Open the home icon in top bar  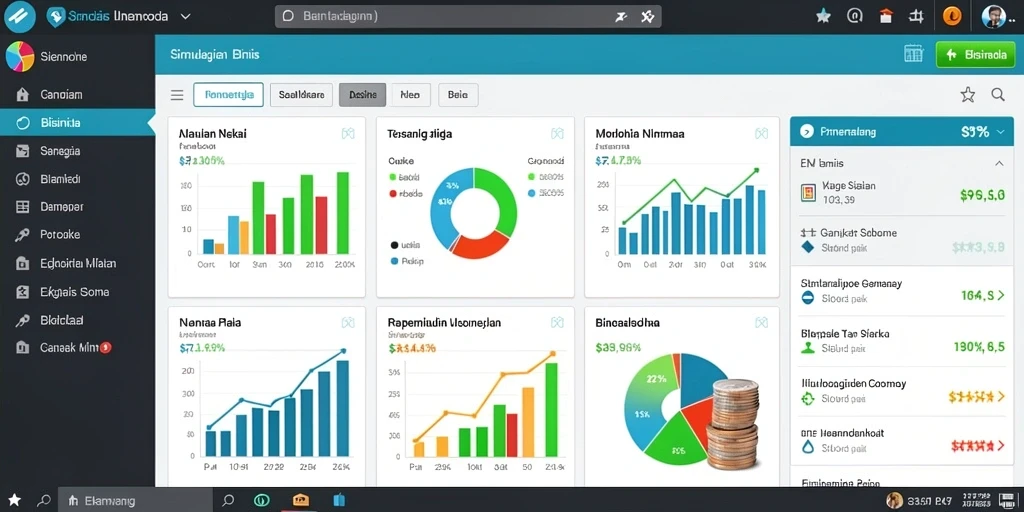886,16
